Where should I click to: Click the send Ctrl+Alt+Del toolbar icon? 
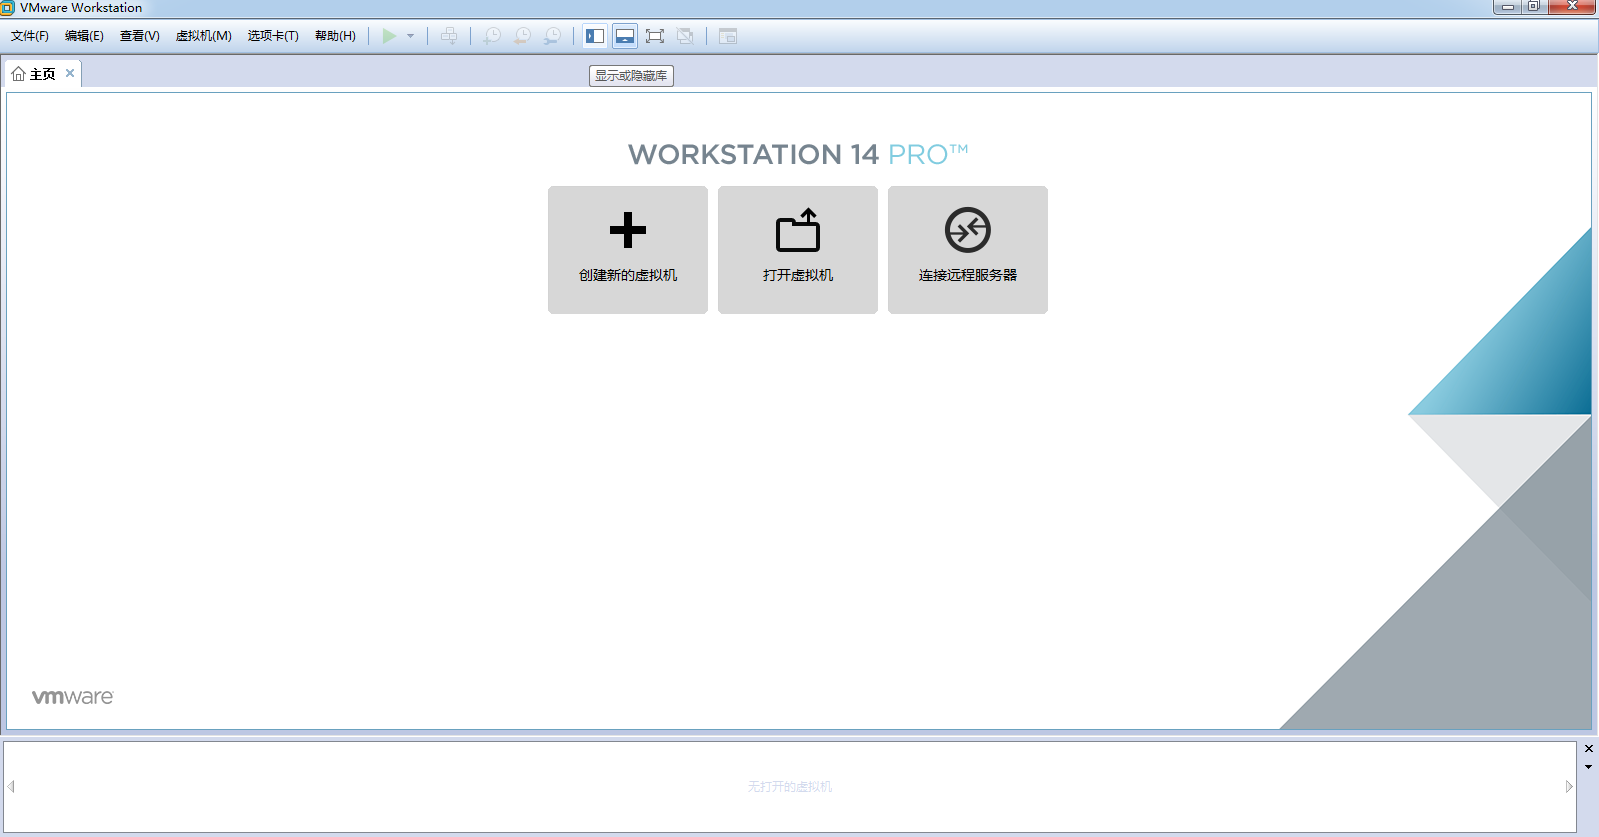click(449, 36)
